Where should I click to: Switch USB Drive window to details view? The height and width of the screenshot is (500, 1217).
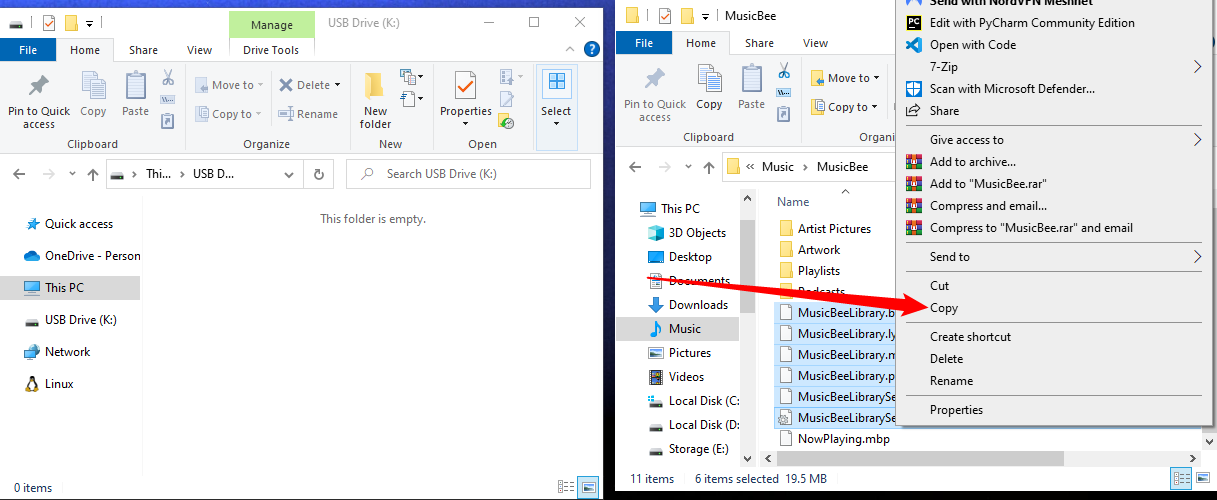[567, 488]
